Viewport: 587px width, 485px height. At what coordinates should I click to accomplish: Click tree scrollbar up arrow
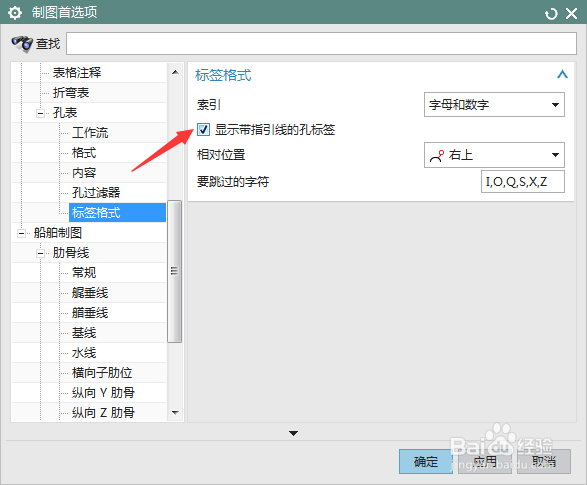coord(175,72)
